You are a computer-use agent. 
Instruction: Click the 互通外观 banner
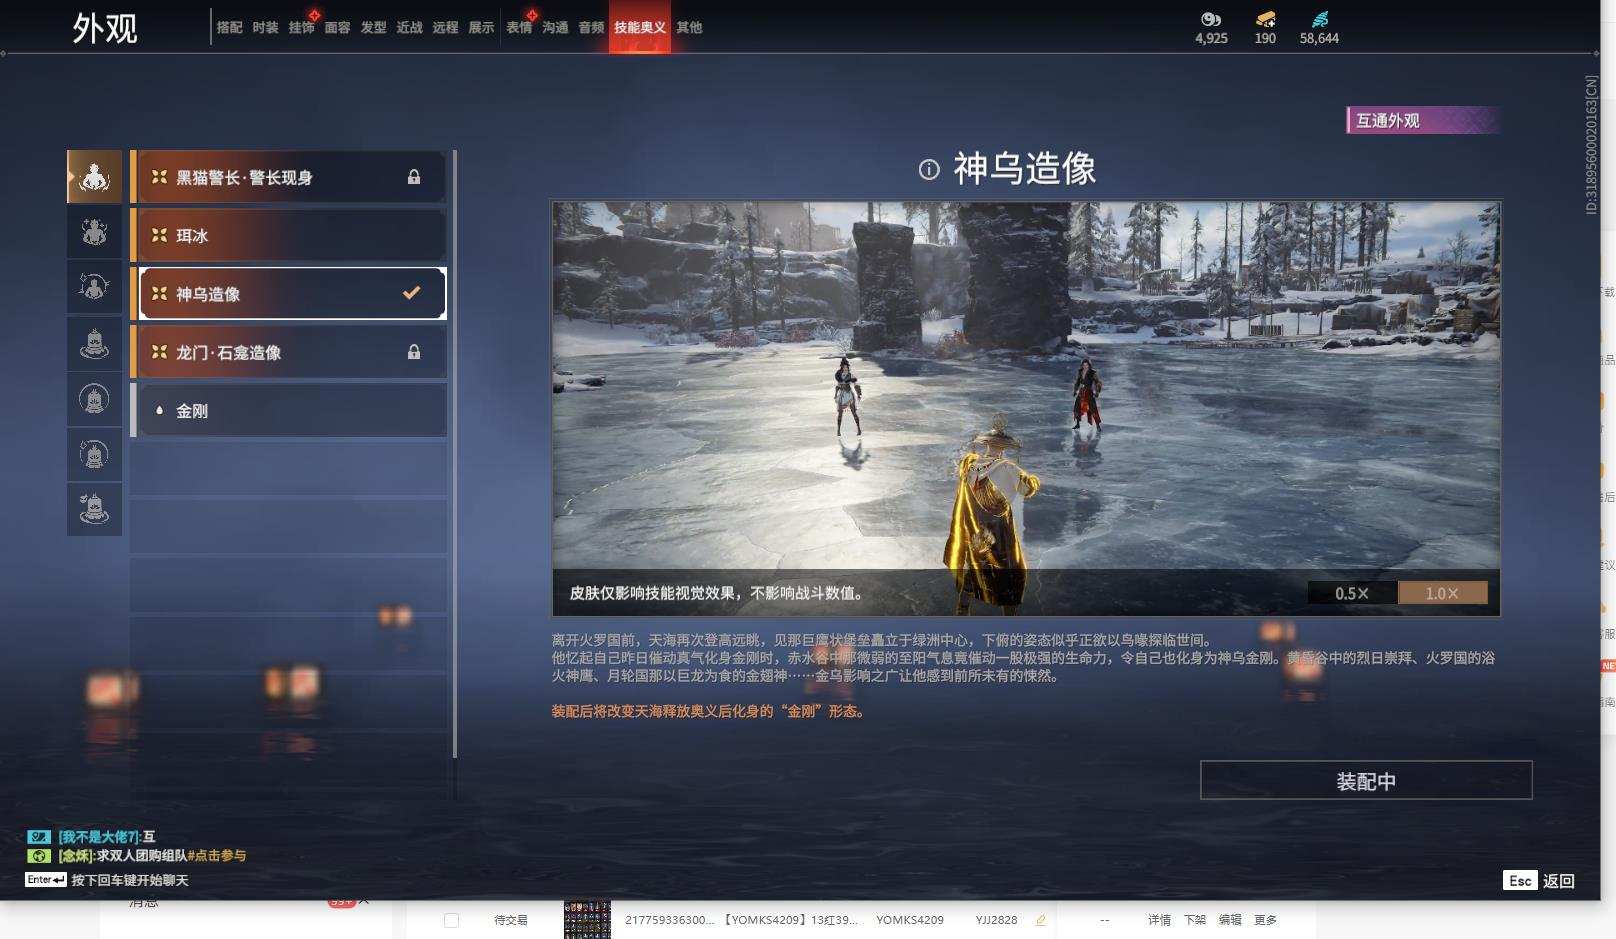(1423, 120)
